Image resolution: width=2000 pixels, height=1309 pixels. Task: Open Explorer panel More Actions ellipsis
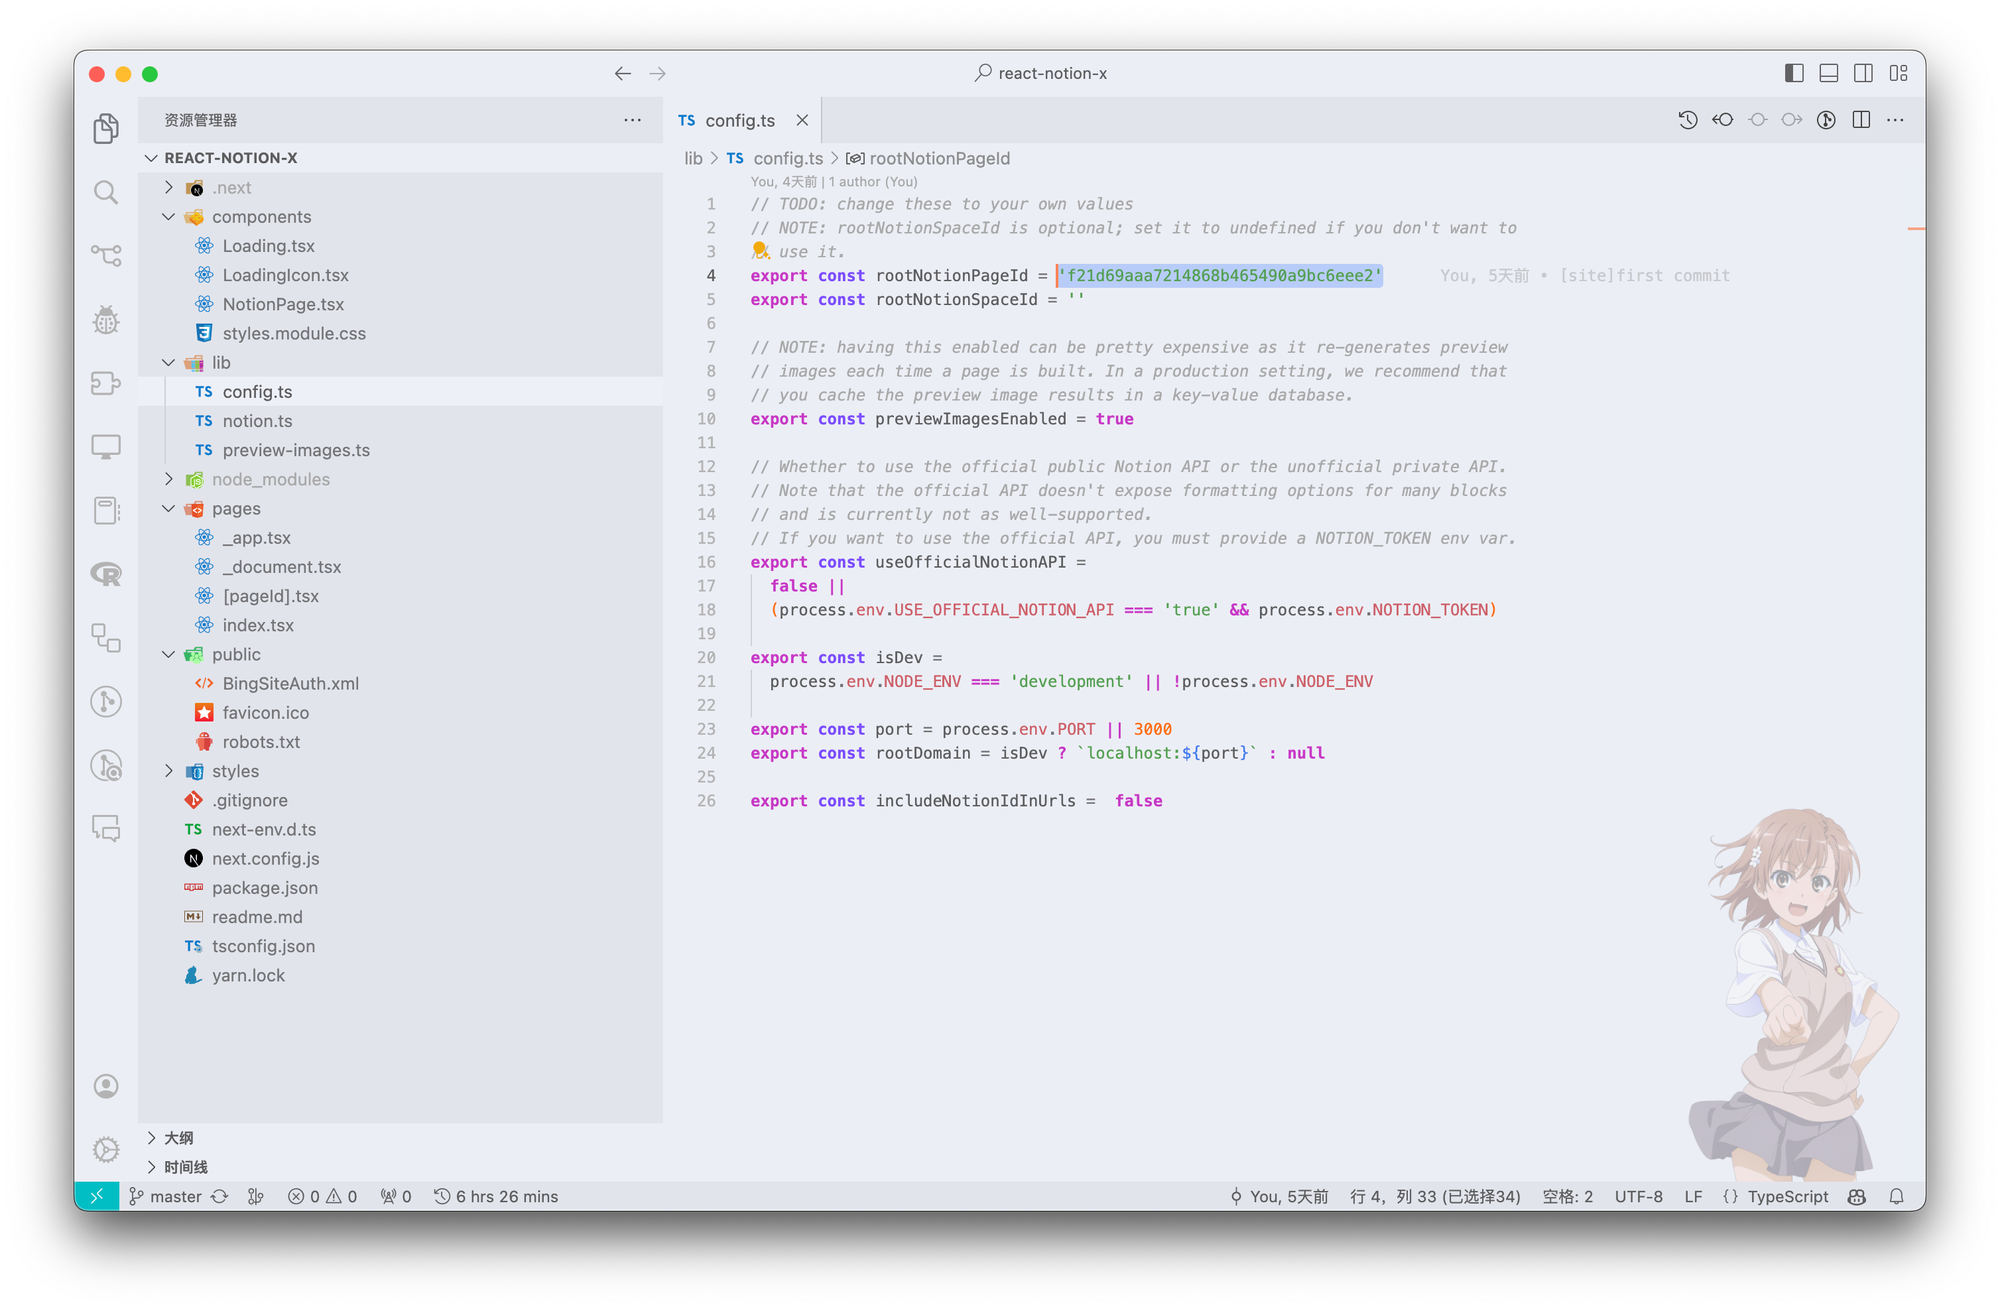pos(632,120)
